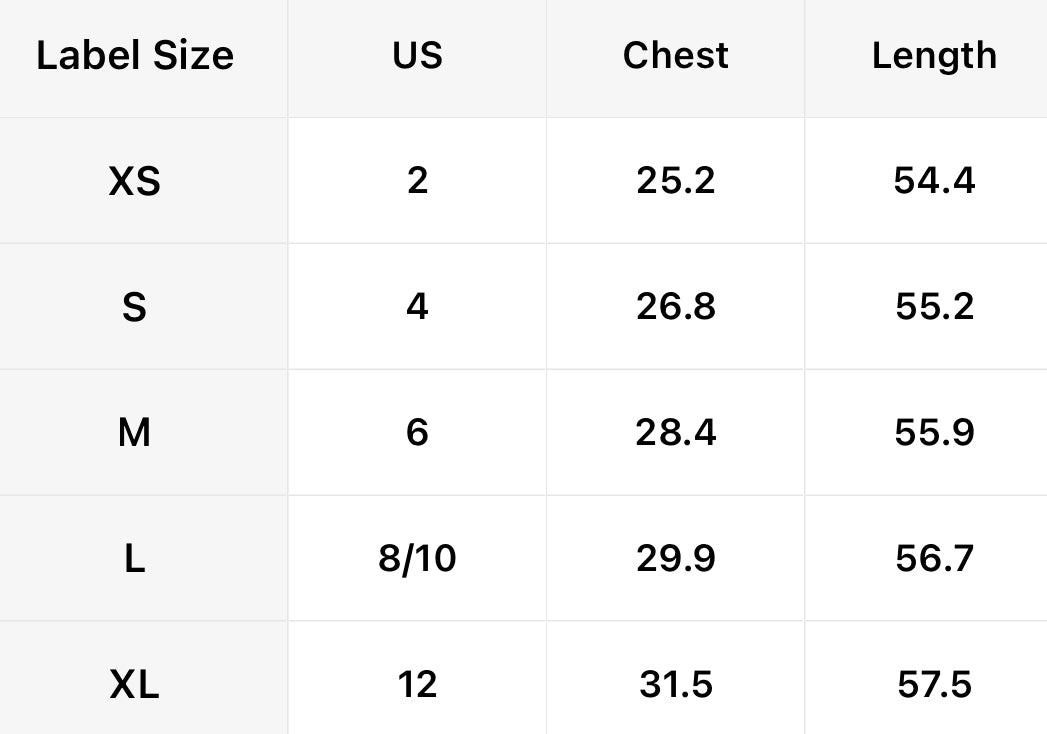1047x734 pixels.
Task: Select the chest value 26.8
Action: point(675,307)
